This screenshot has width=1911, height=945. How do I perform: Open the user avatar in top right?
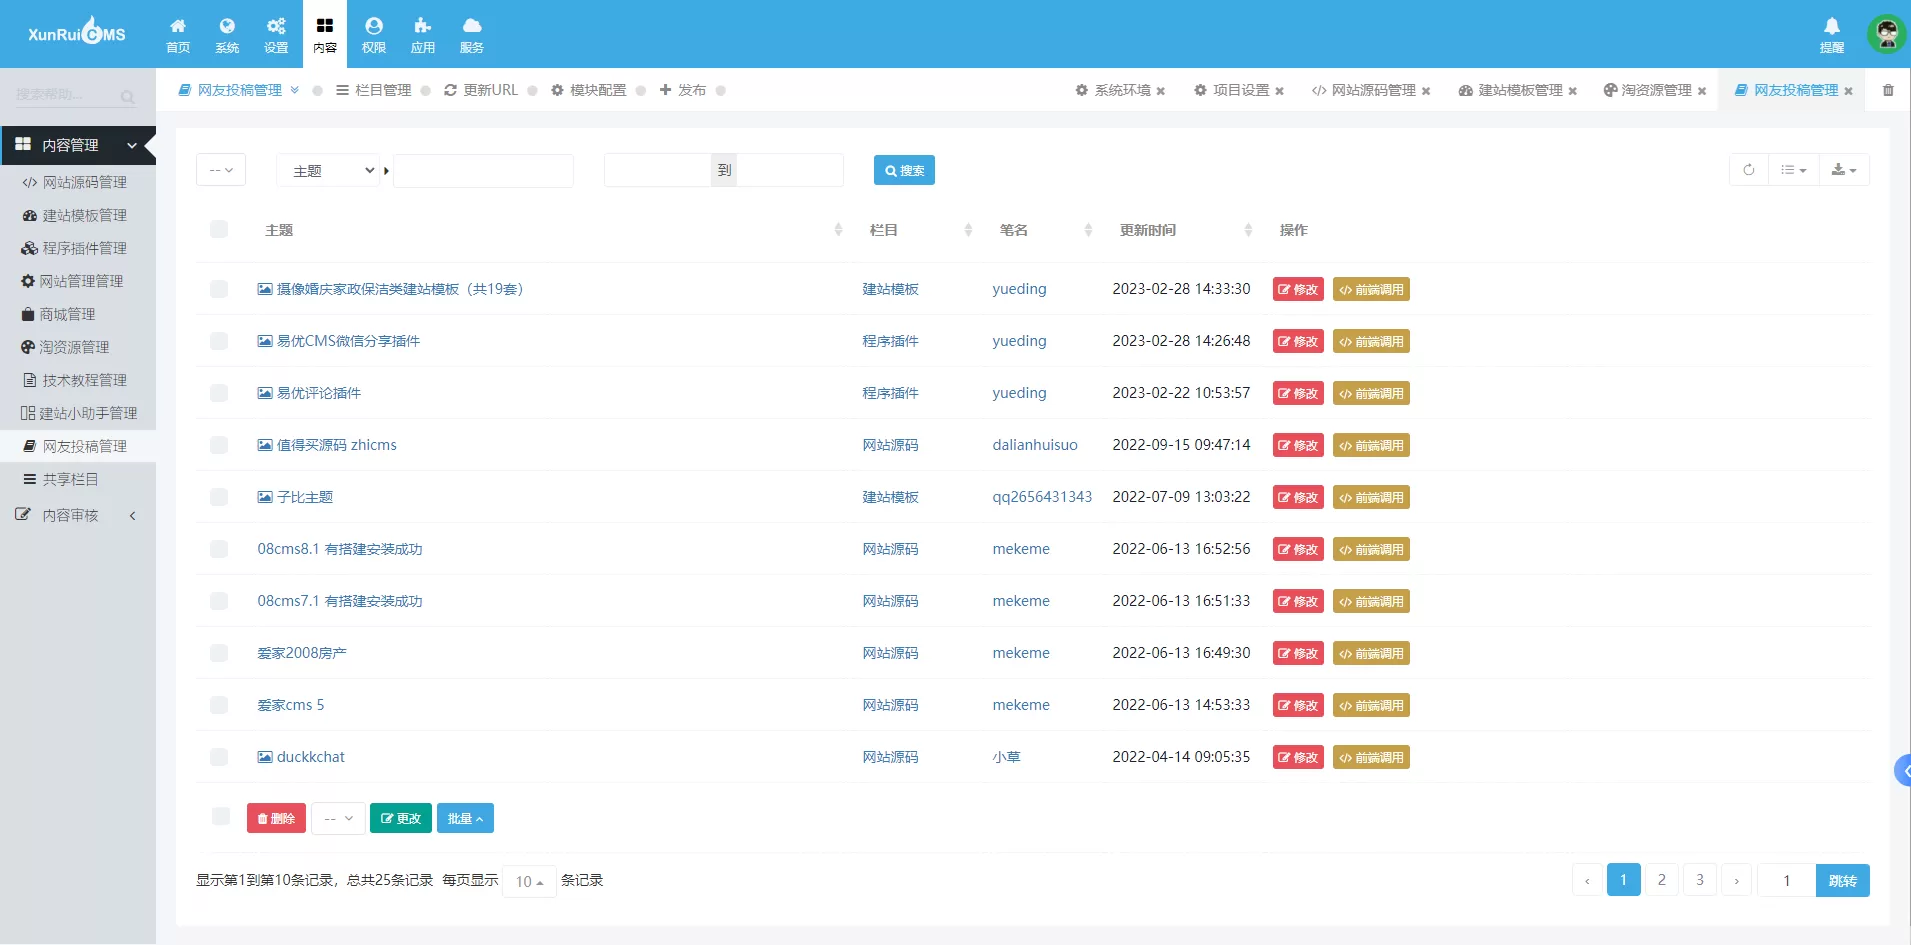pyautogui.click(x=1886, y=34)
